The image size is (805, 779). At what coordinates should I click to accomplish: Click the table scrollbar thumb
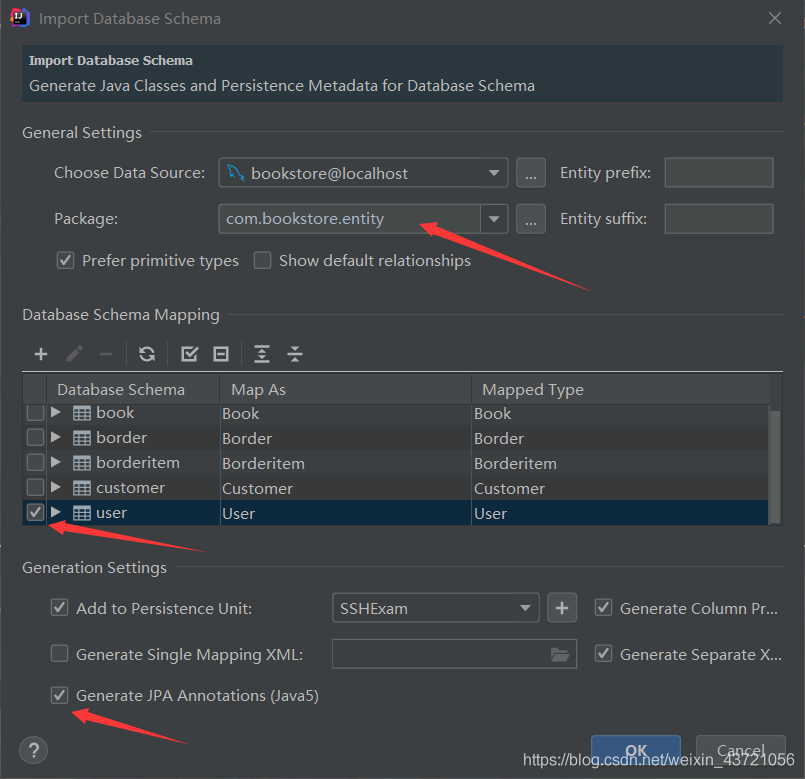click(x=775, y=466)
